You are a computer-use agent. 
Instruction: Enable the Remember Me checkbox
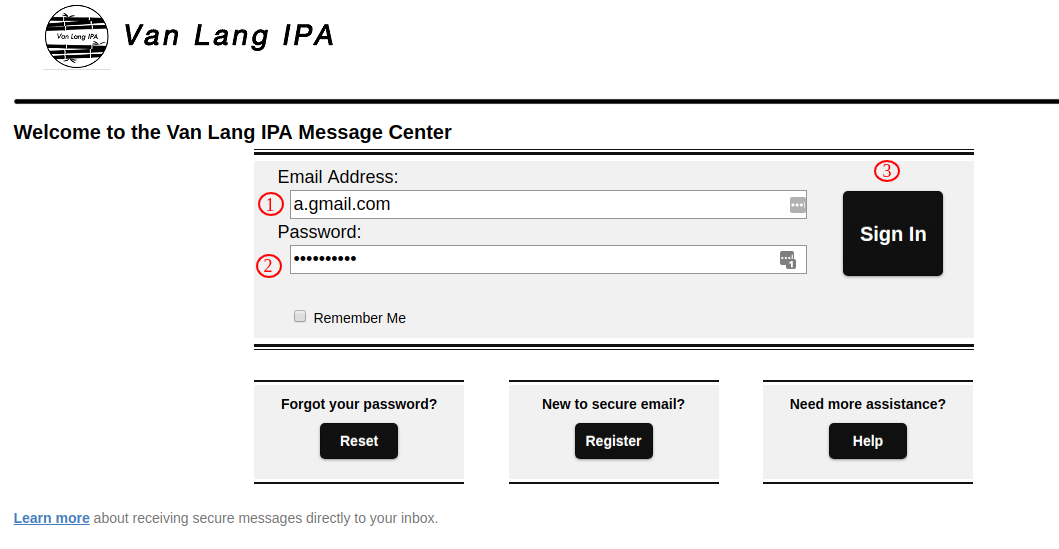(x=300, y=316)
